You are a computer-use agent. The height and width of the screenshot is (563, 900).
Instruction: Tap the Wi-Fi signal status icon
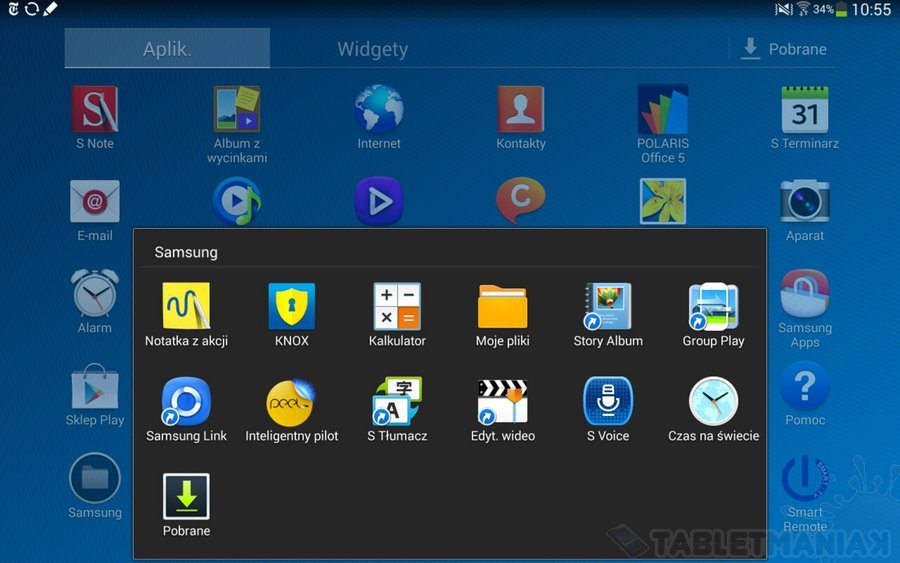[804, 9]
